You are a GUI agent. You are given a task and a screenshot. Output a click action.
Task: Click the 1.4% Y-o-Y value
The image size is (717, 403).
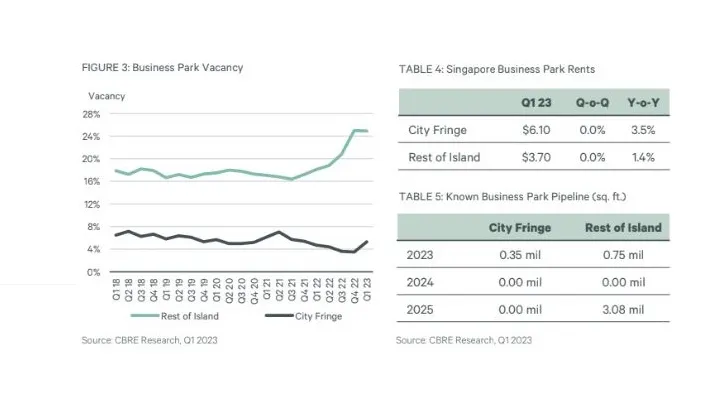coord(643,157)
